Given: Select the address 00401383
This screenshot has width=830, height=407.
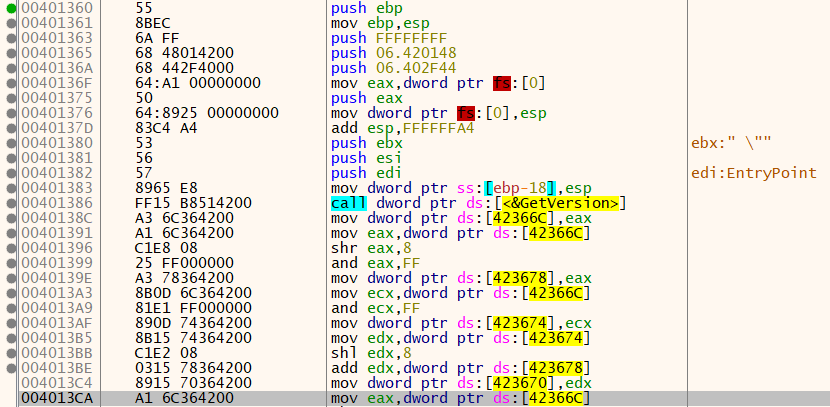Looking at the screenshot, I should [x=57, y=188].
